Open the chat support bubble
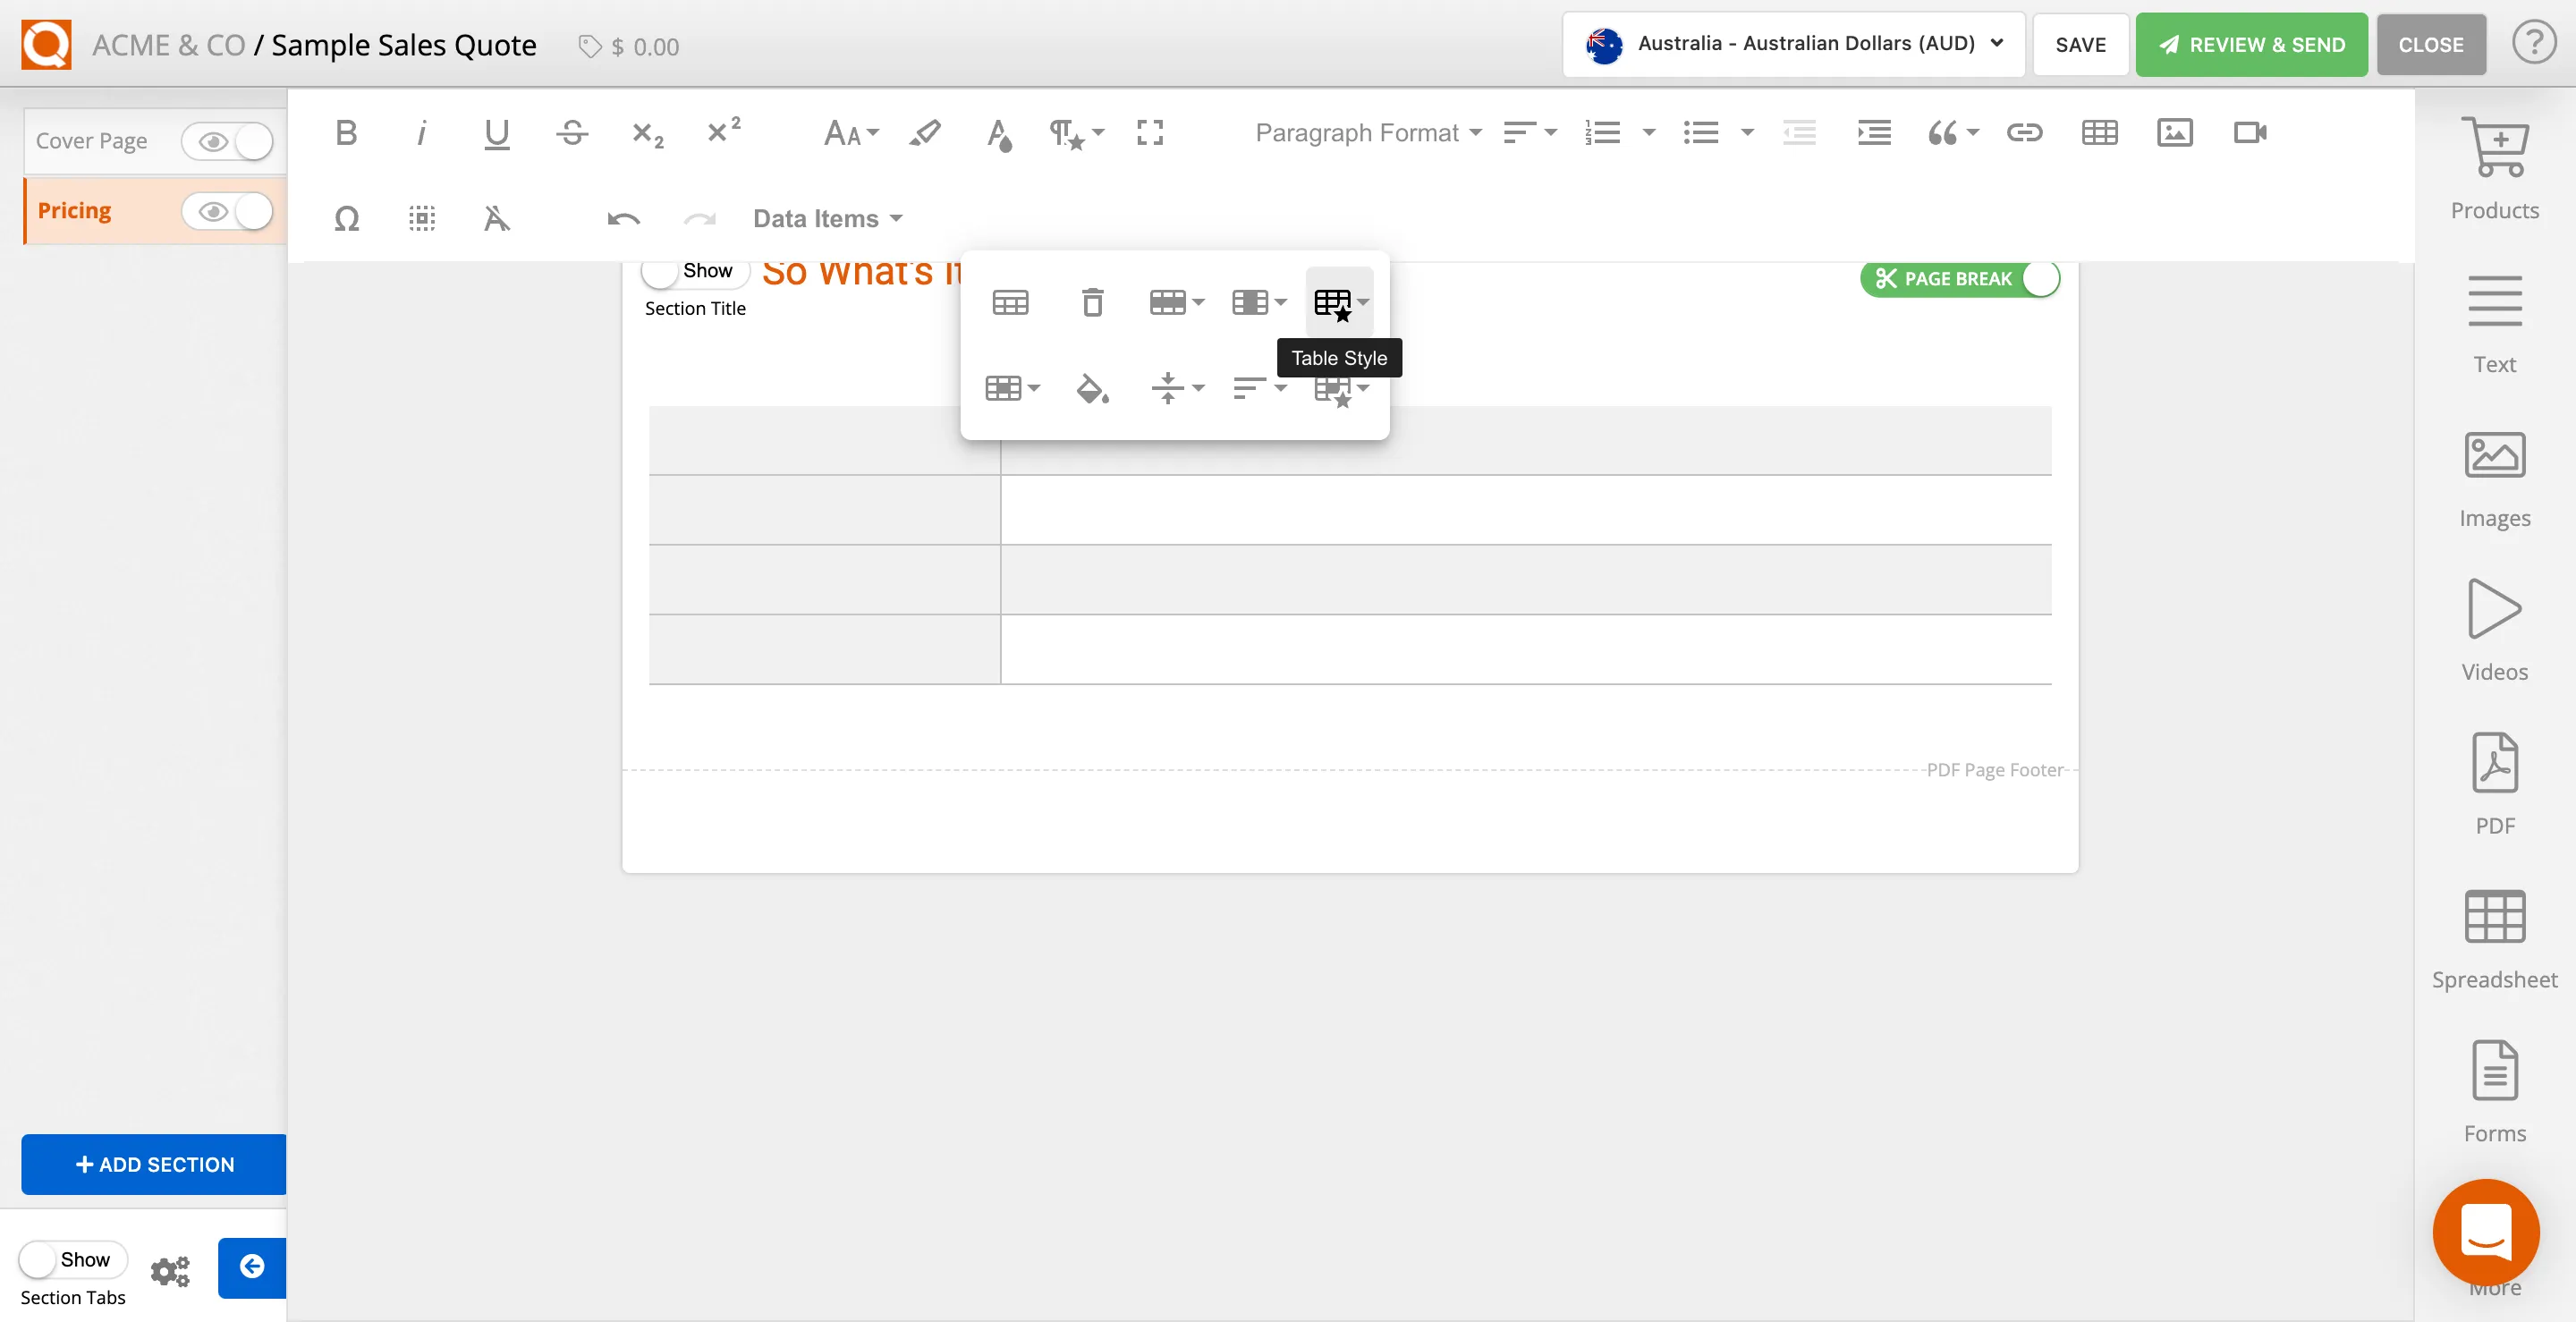The image size is (2576, 1322). 2487,1232
